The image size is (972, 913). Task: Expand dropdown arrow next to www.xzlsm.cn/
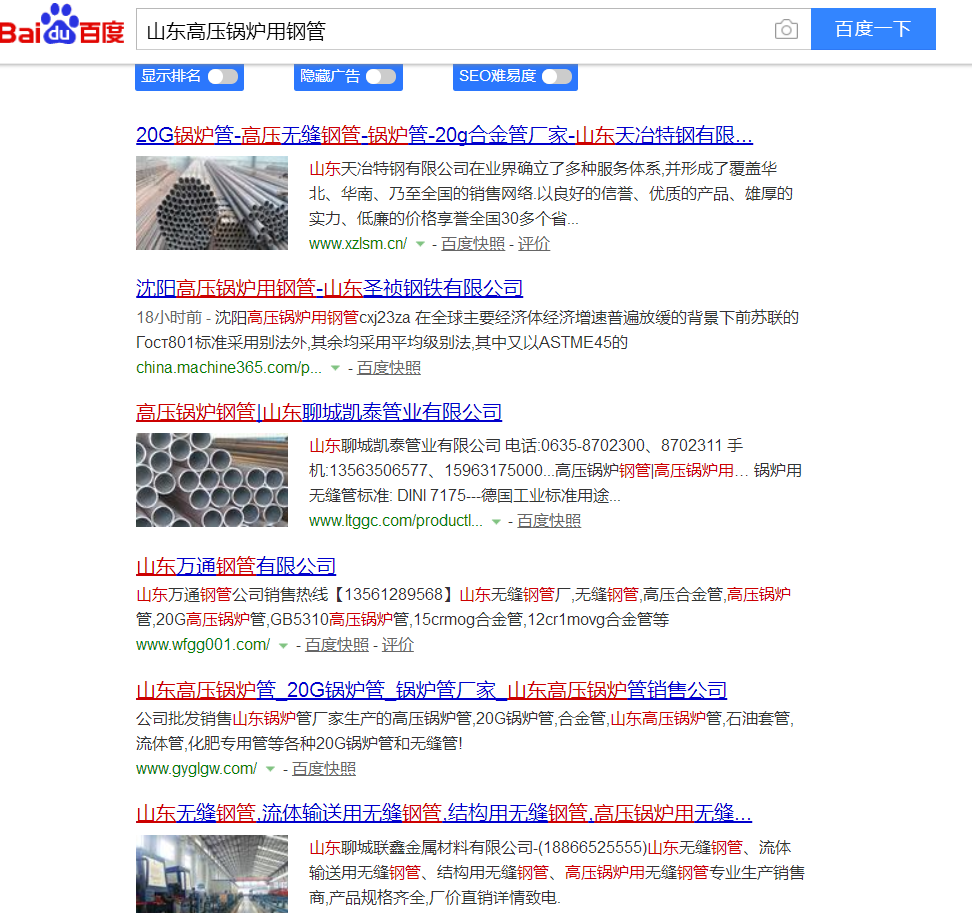pyautogui.click(x=420, y=244)
